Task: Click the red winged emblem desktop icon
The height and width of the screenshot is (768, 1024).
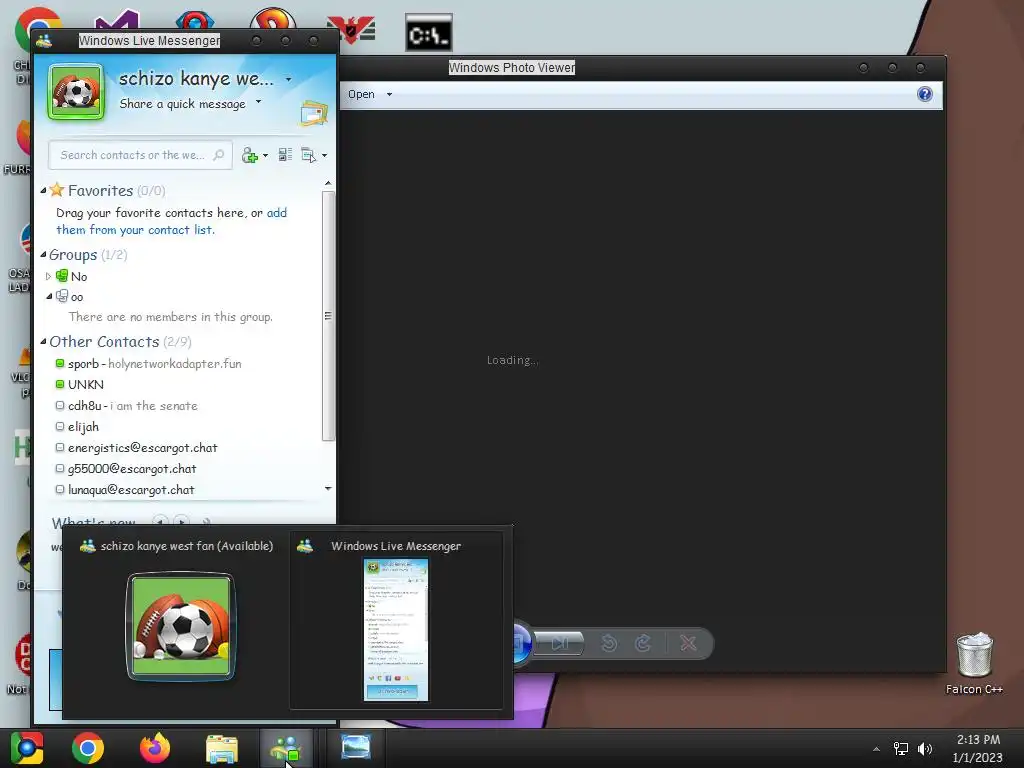Action: click(x=351, y=29)
